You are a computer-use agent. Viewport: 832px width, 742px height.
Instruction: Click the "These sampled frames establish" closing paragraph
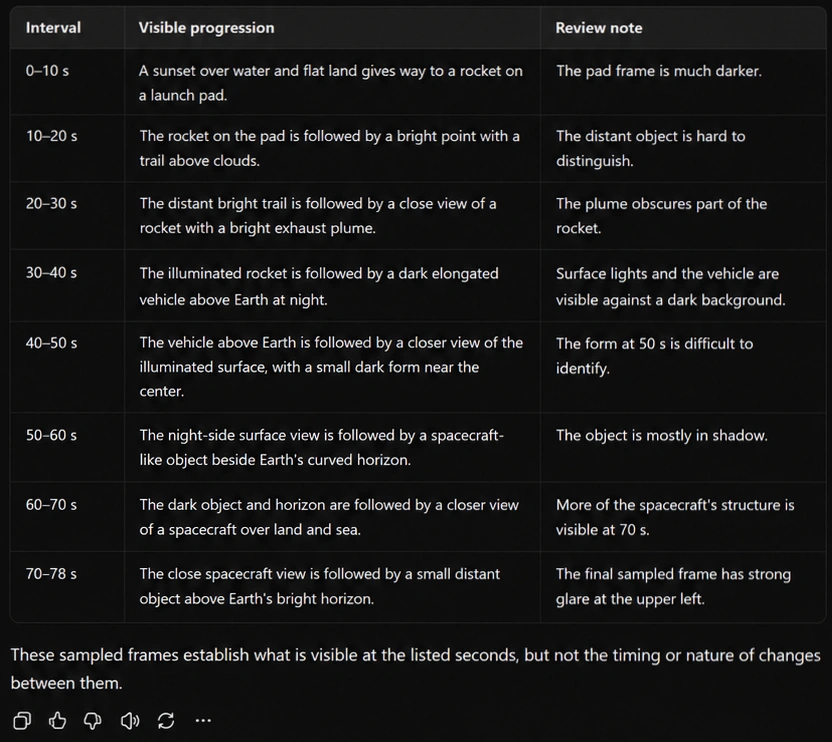coord(415,669)
